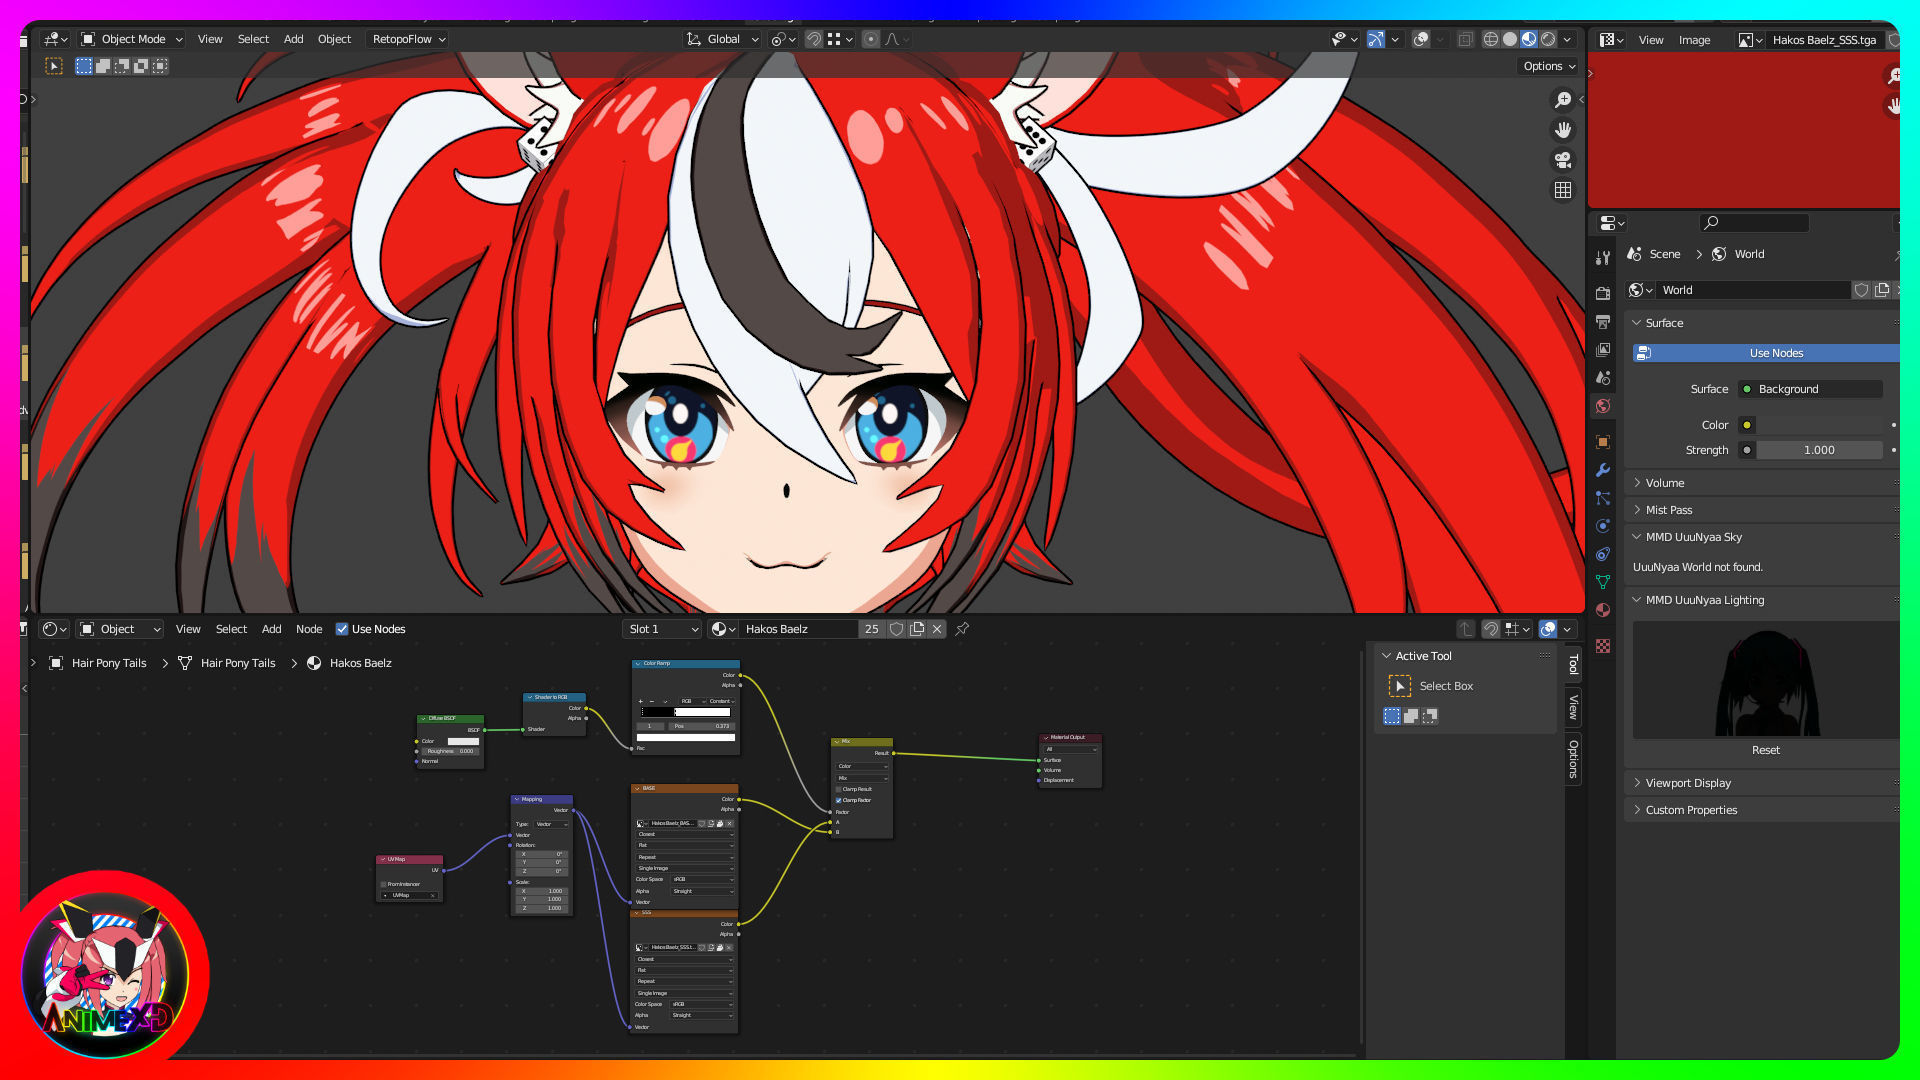The width and height of the screenshot is (1920, 1080).
Task: Toggle the viewport gizmo display button
Action: tap(1376, 39)
